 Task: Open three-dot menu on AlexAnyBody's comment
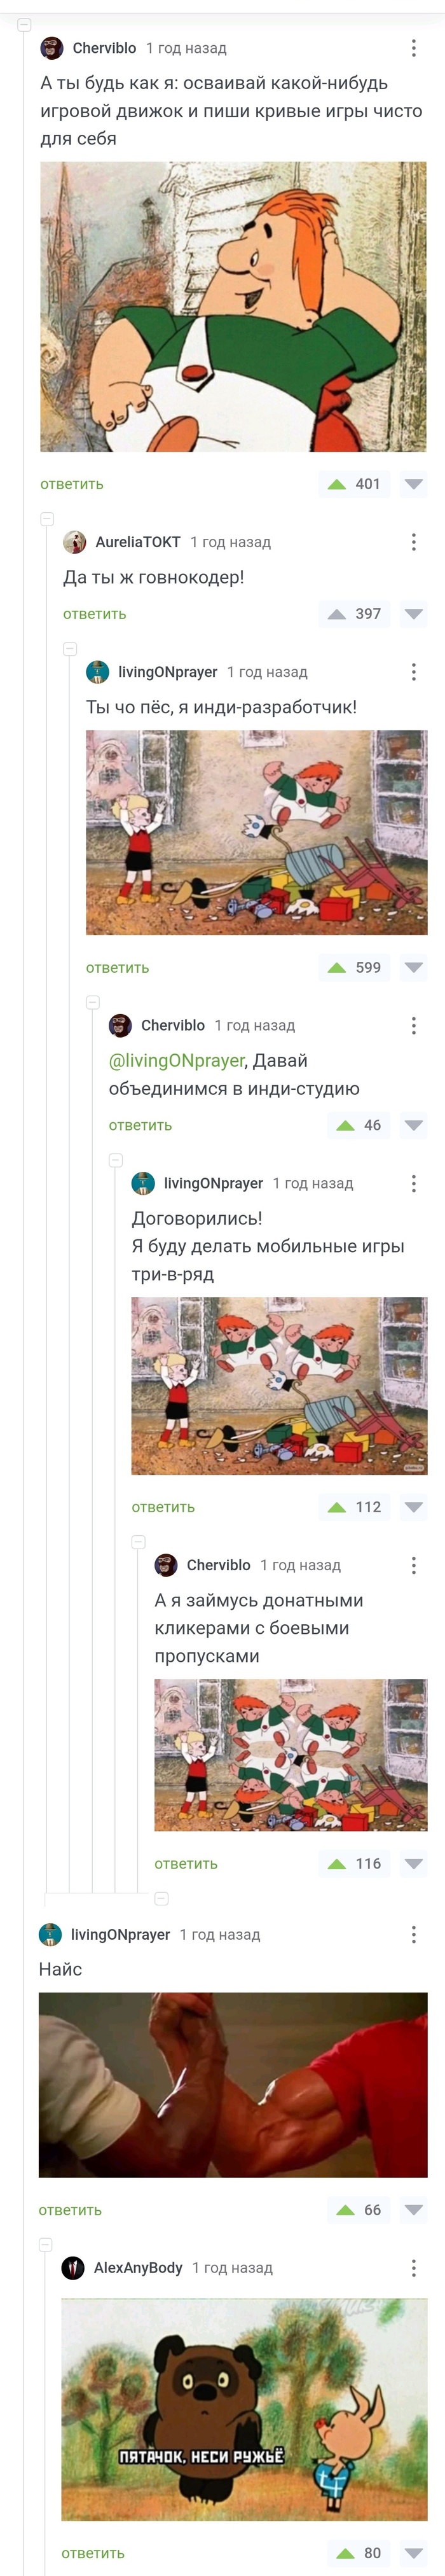tap(414, 2268)
